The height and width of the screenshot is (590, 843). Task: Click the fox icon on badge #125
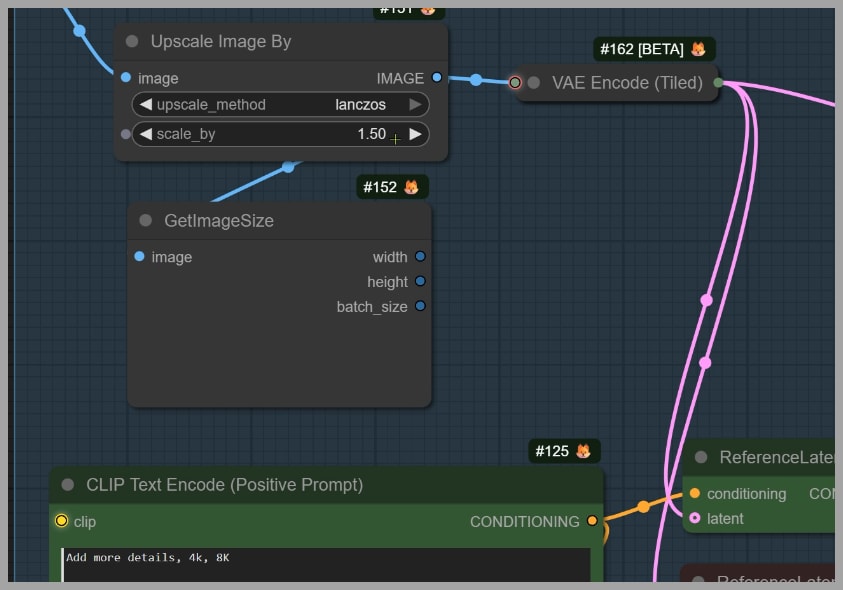point(583,451)
